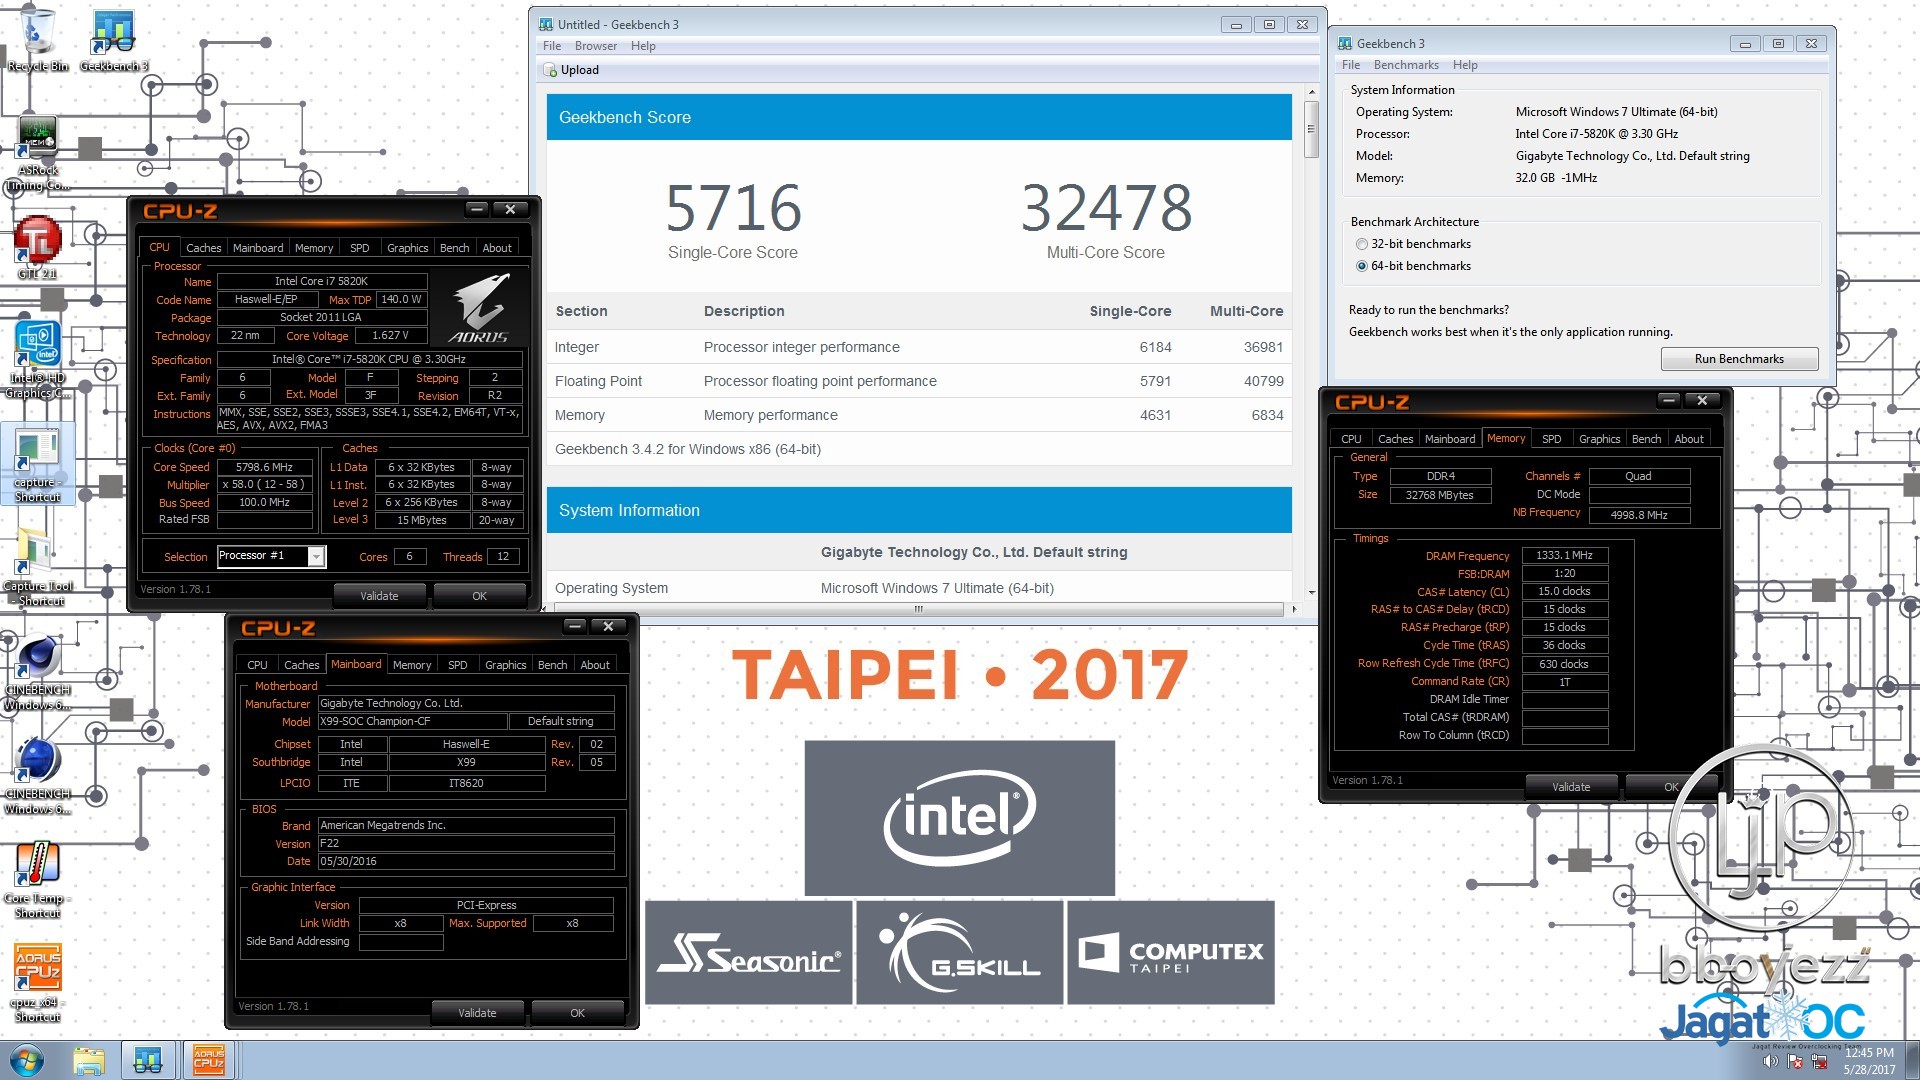This screenshot has height=1080, width=1920.
Task: Open the Aorus cpuz x64 Shortcut desktop icon
Action: tap(38, 982)
